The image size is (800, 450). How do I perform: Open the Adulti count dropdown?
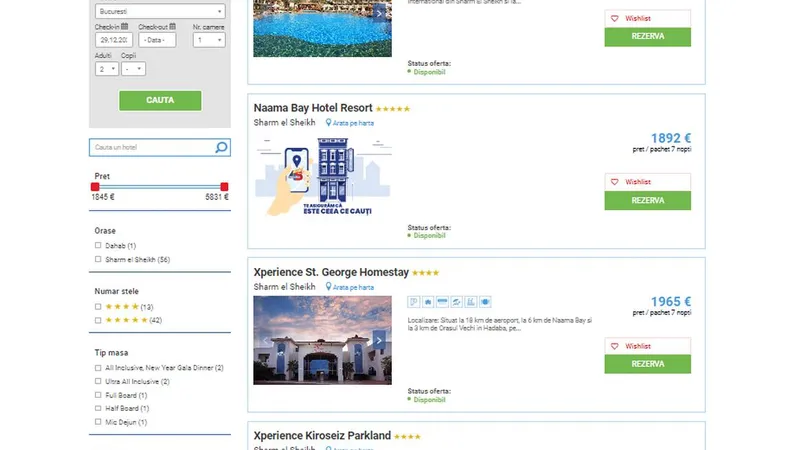coord(107,69)
